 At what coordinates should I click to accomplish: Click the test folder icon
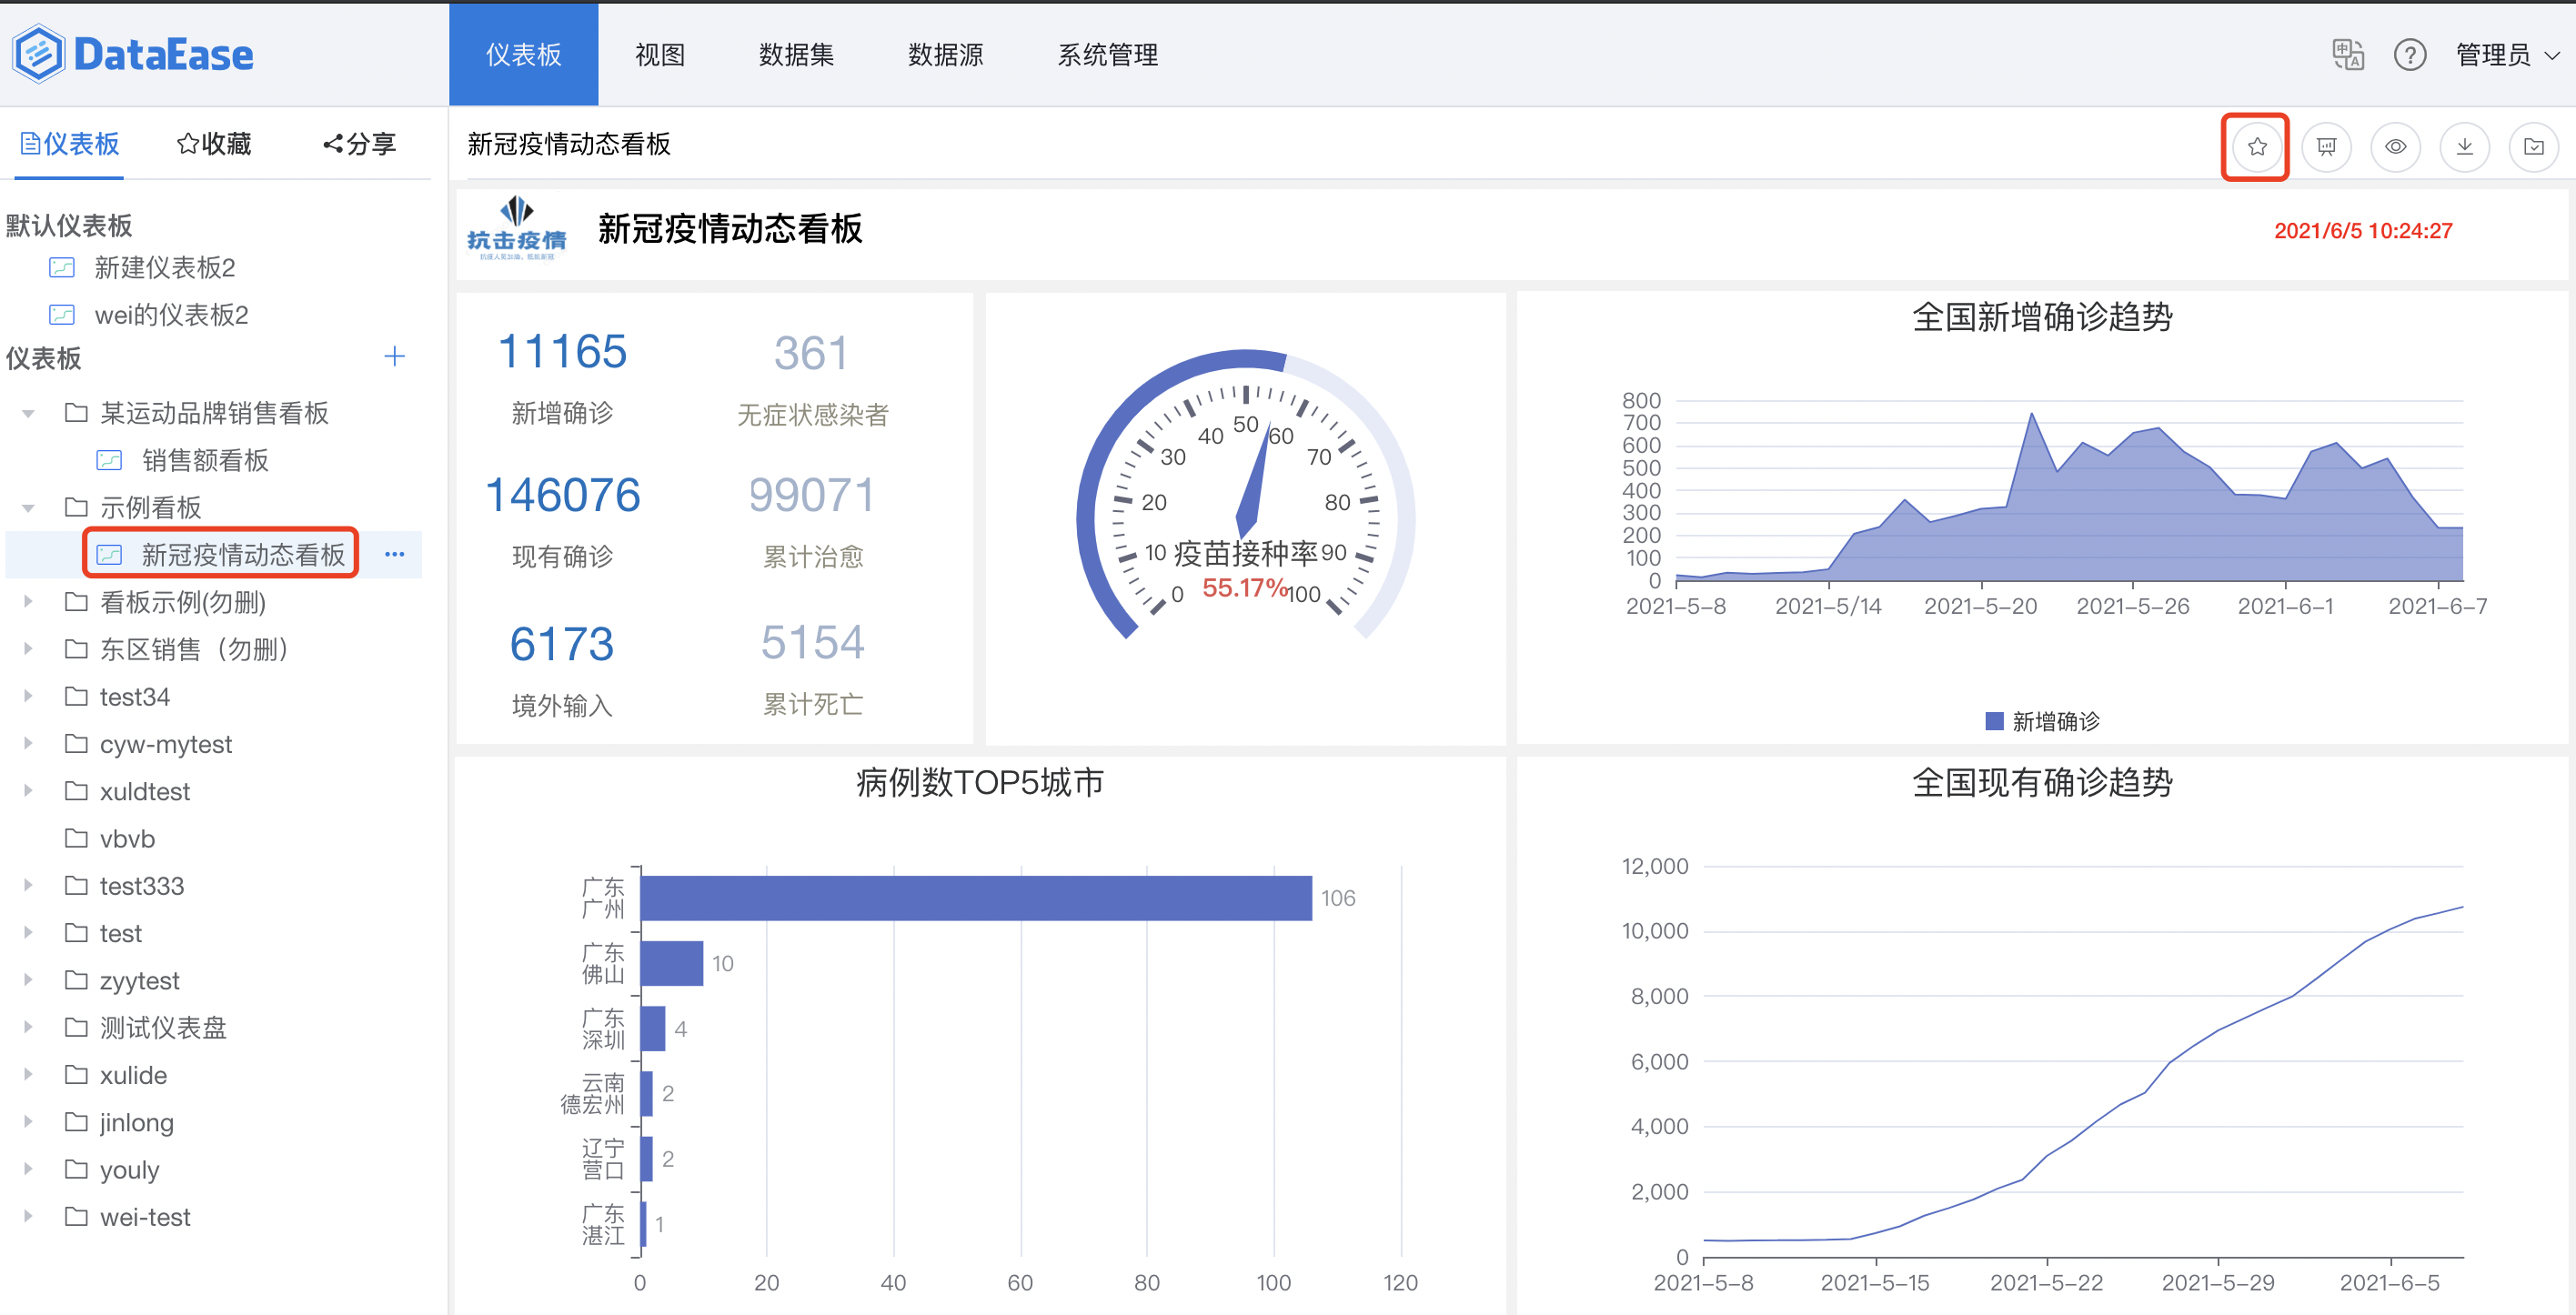[76, 933]
